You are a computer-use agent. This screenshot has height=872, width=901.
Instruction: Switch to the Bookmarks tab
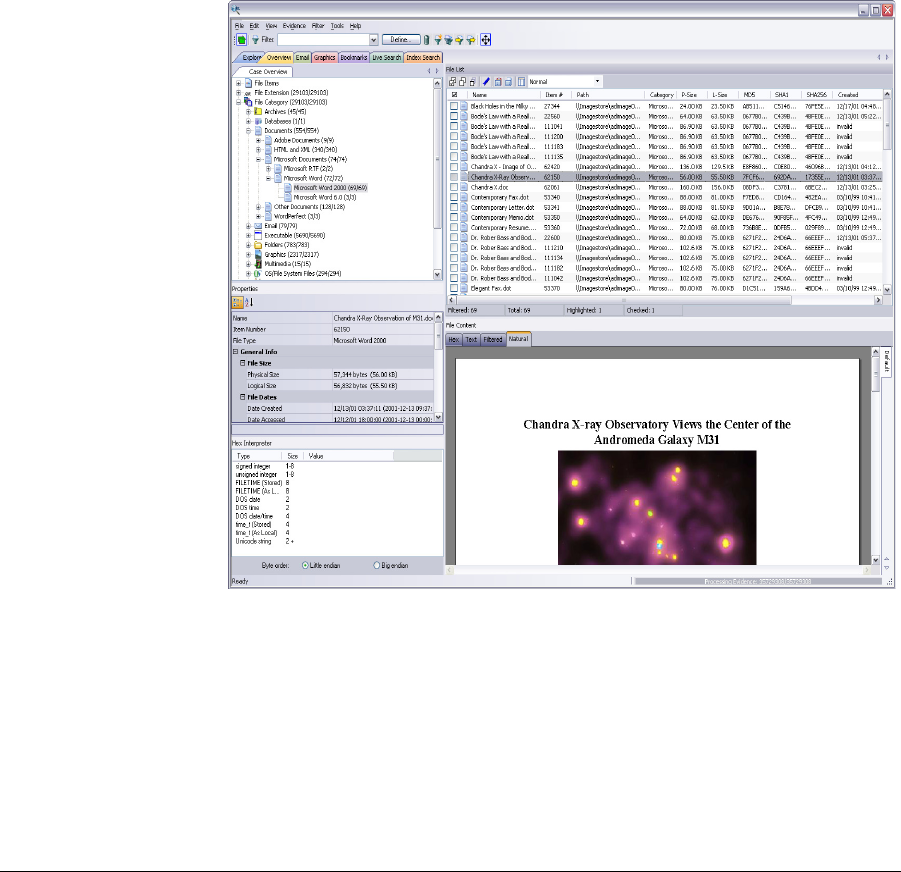[353, 57]
